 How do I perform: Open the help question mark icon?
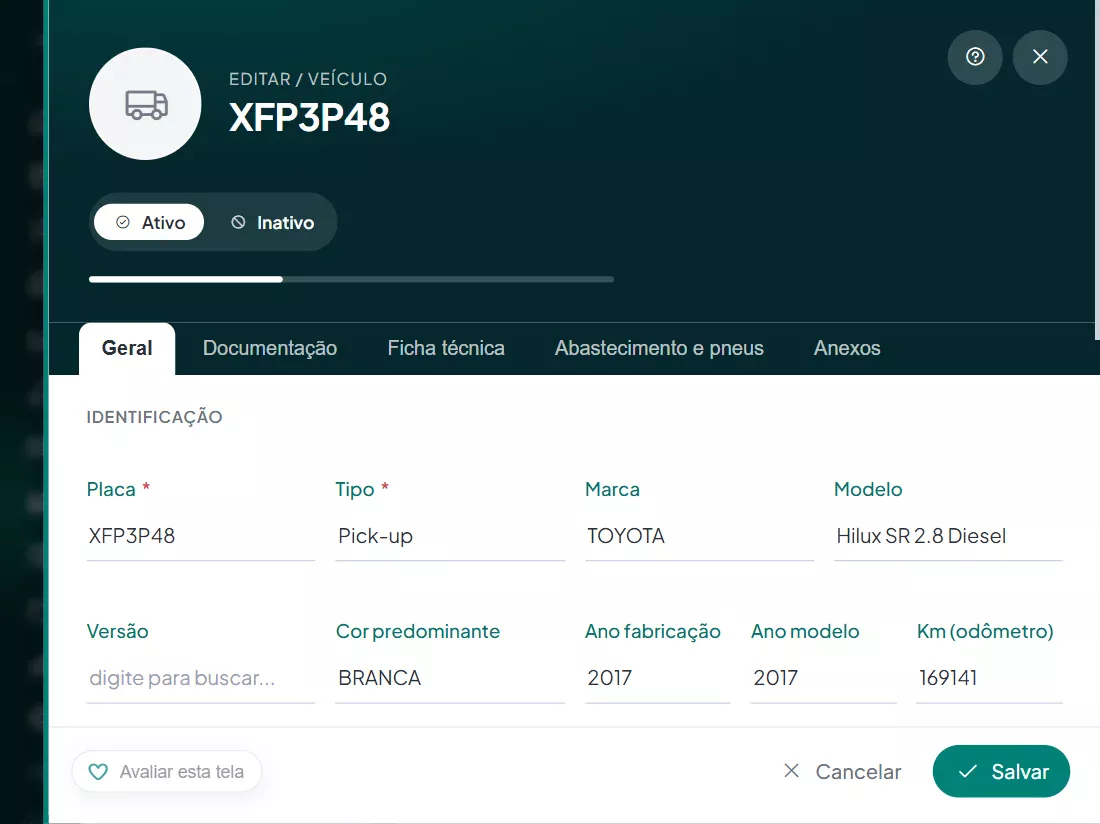tap(974, 57)
